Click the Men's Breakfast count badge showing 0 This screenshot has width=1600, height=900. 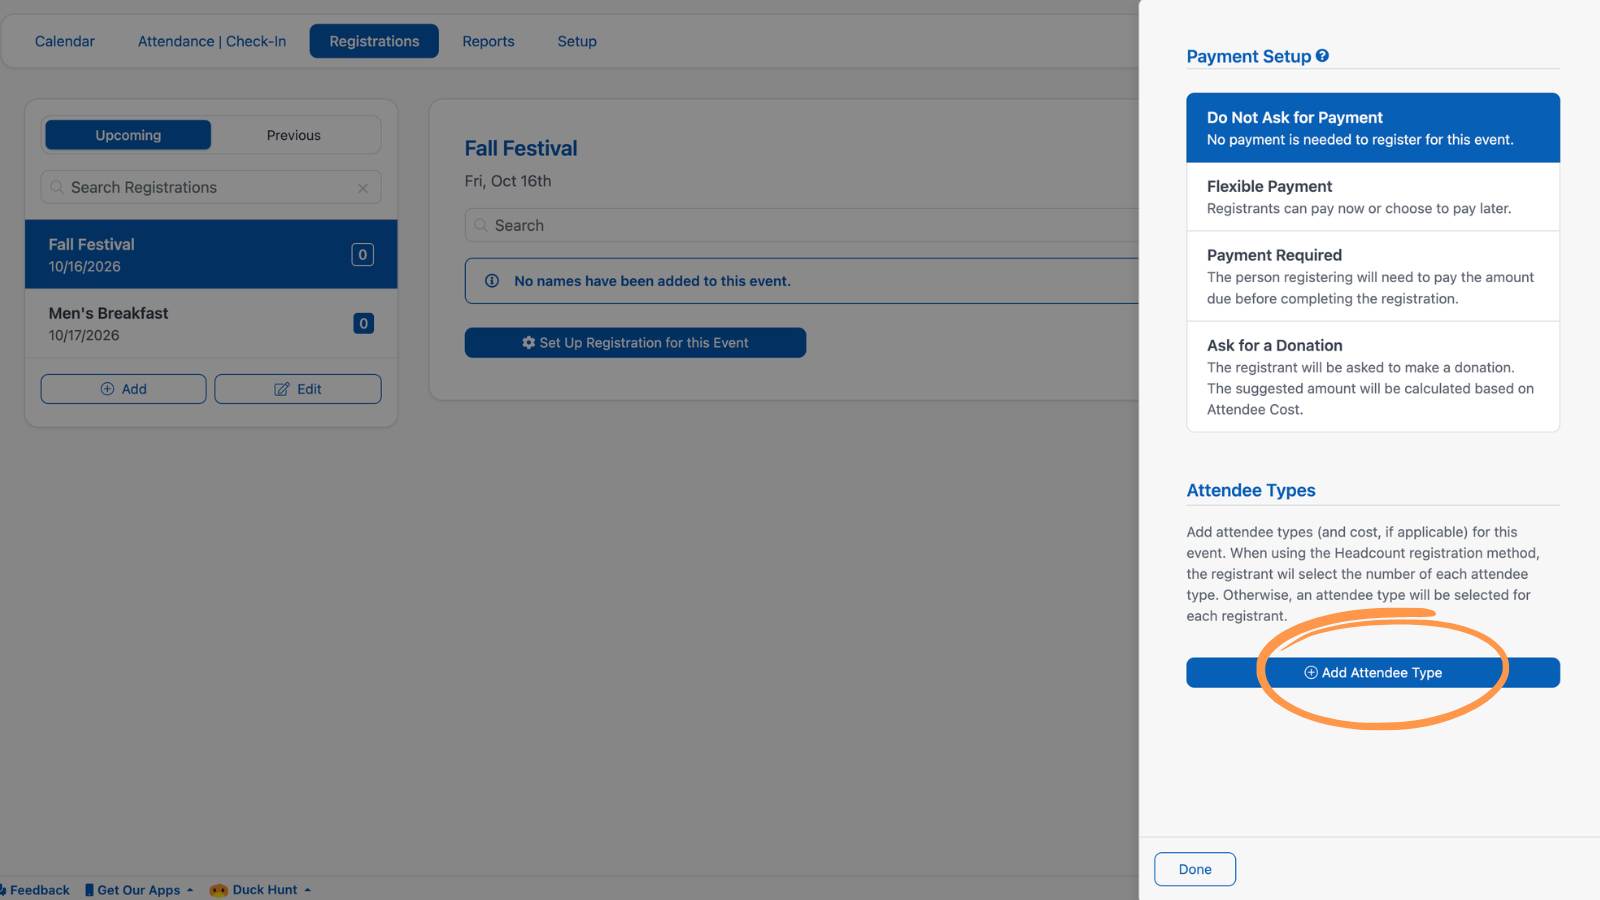coord(364,323)
